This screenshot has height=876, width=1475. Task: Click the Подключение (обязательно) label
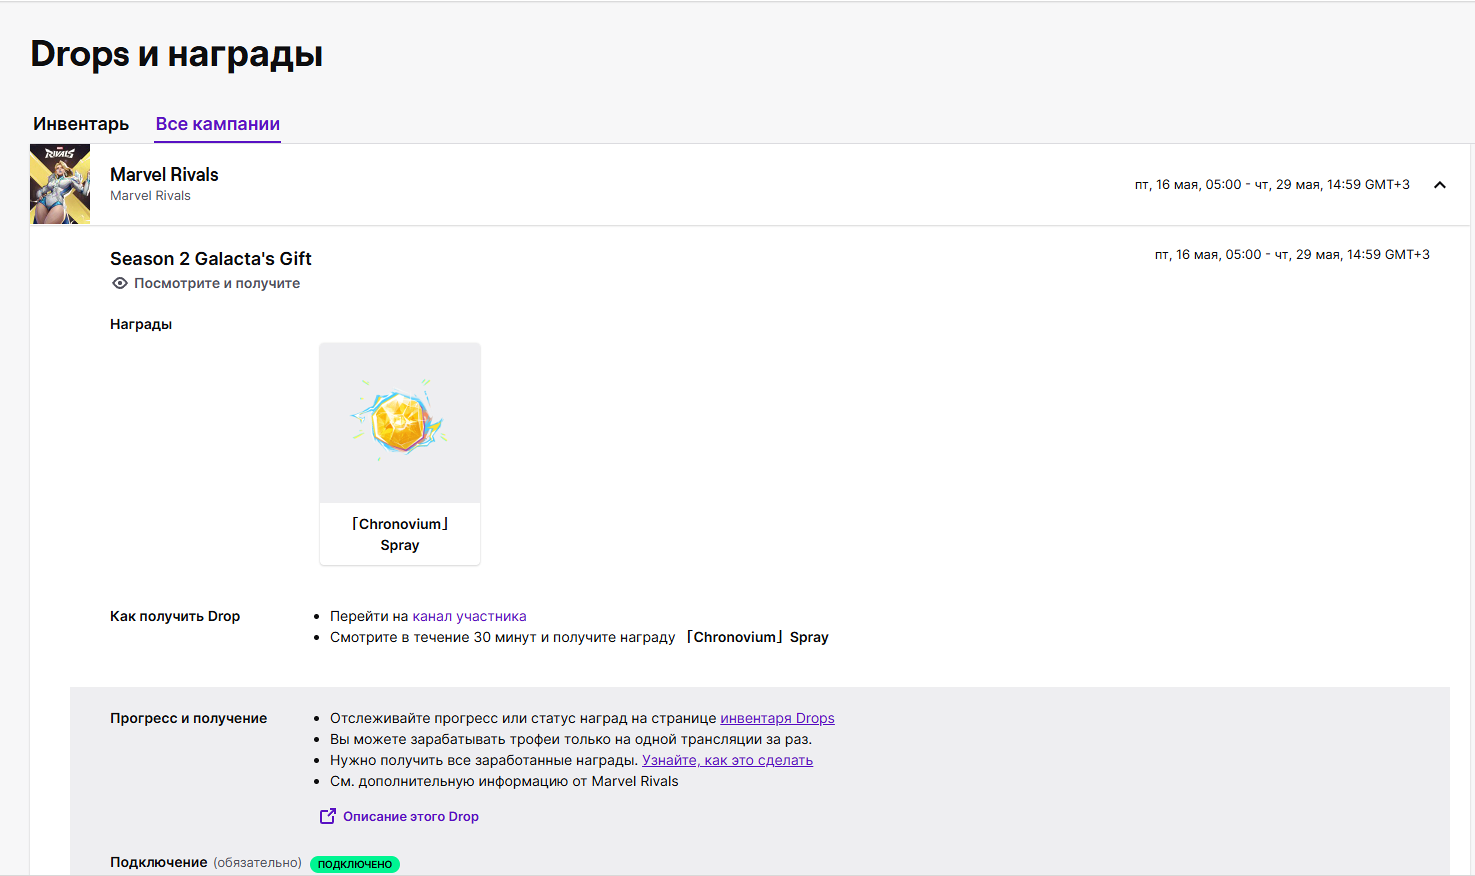point(206,862)
